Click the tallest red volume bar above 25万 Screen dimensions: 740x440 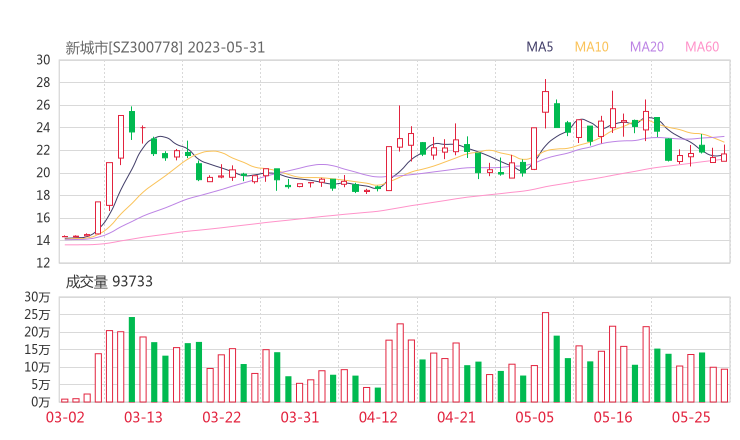click(x=546, y=357)
